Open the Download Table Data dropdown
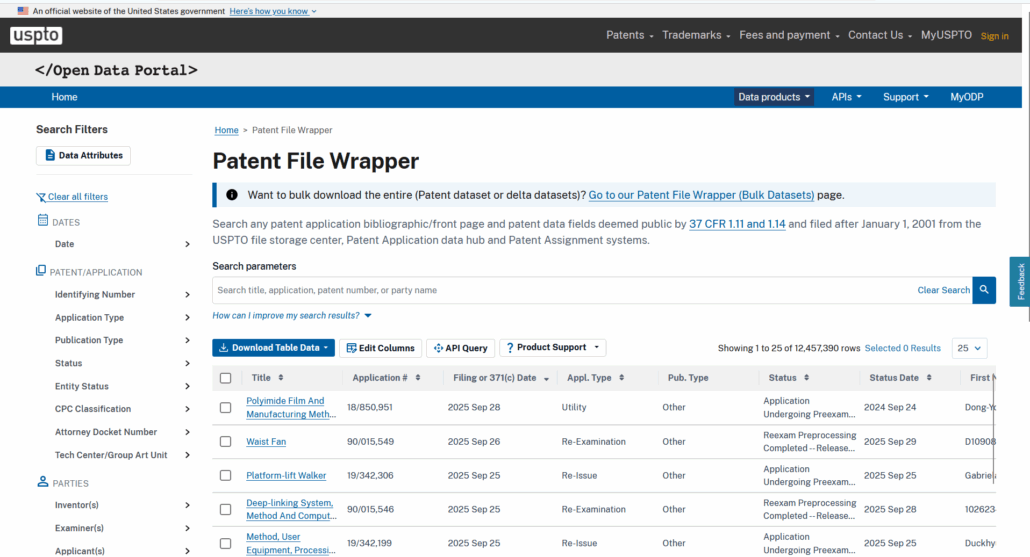Screen dimensions: 1030x557 click(x=272, y=348)
